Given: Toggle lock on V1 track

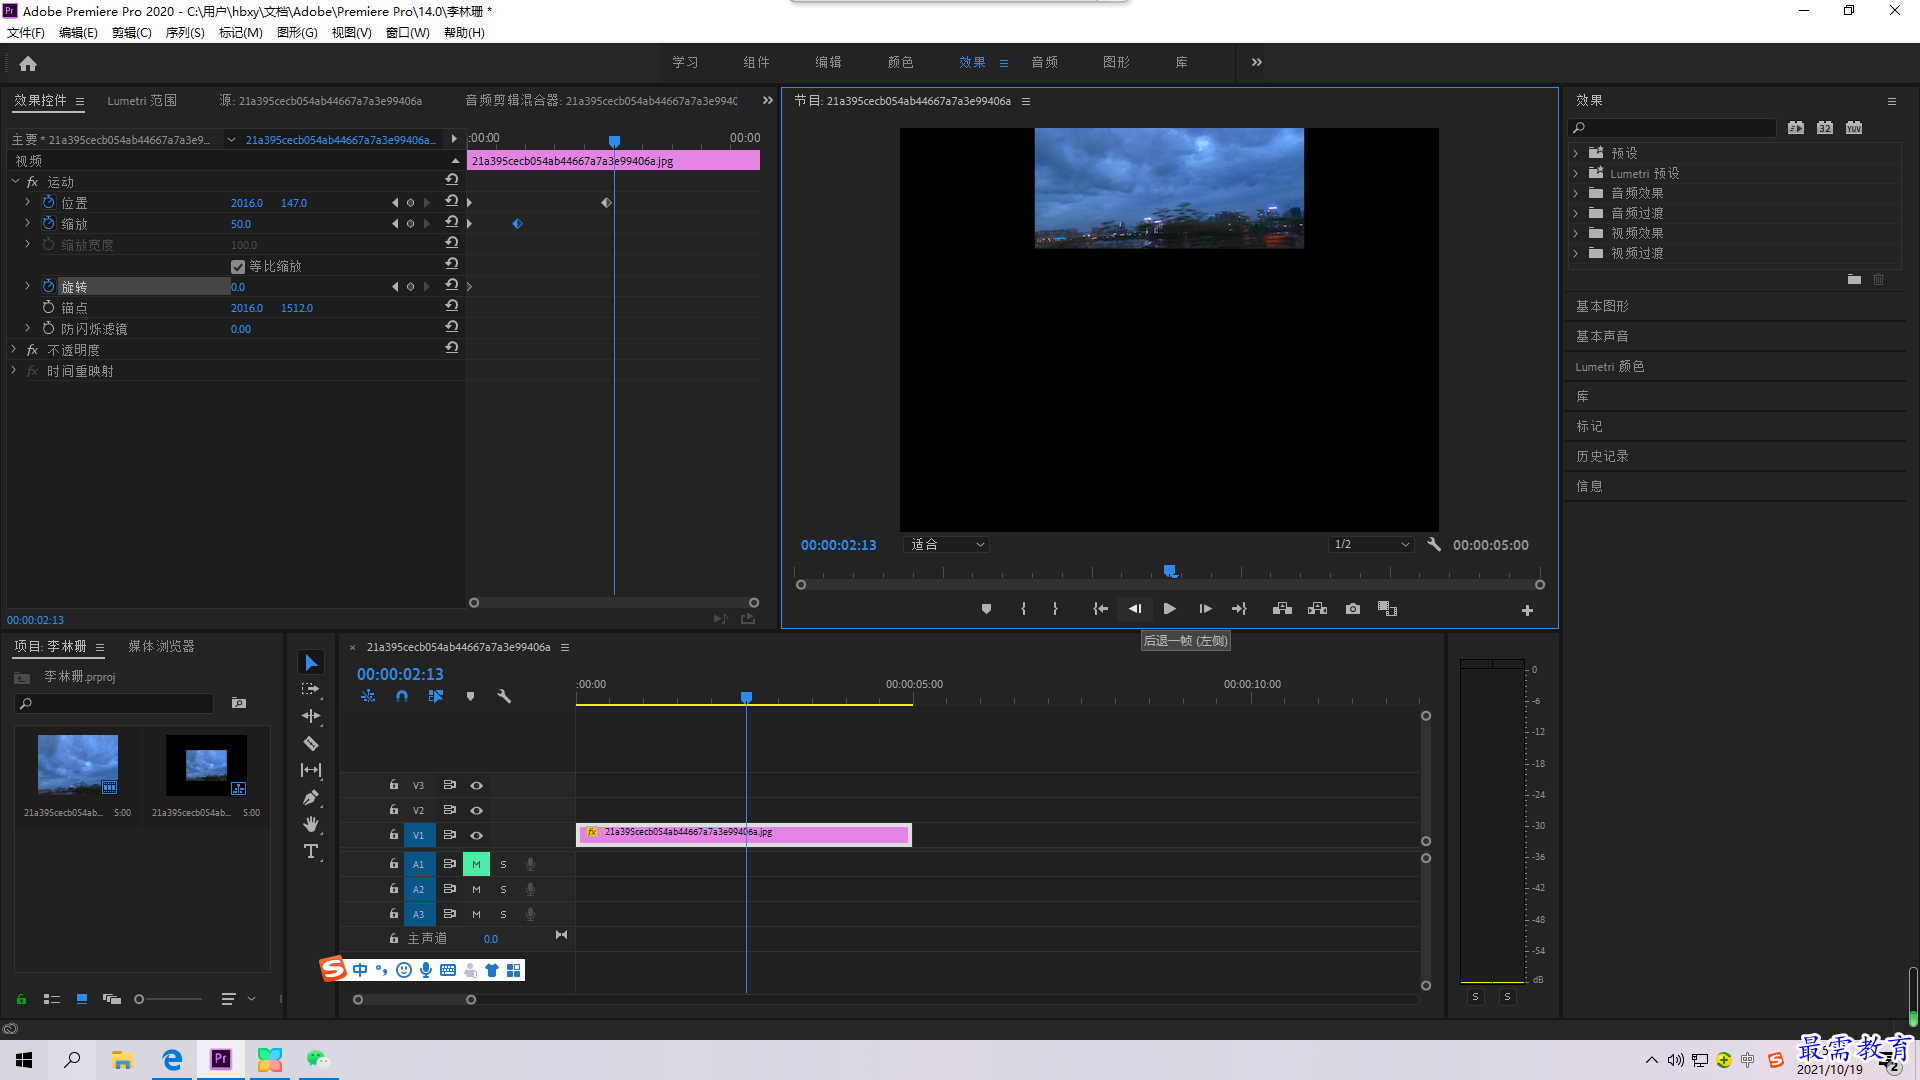Looking at the screenshot, I should coord(394,834).
